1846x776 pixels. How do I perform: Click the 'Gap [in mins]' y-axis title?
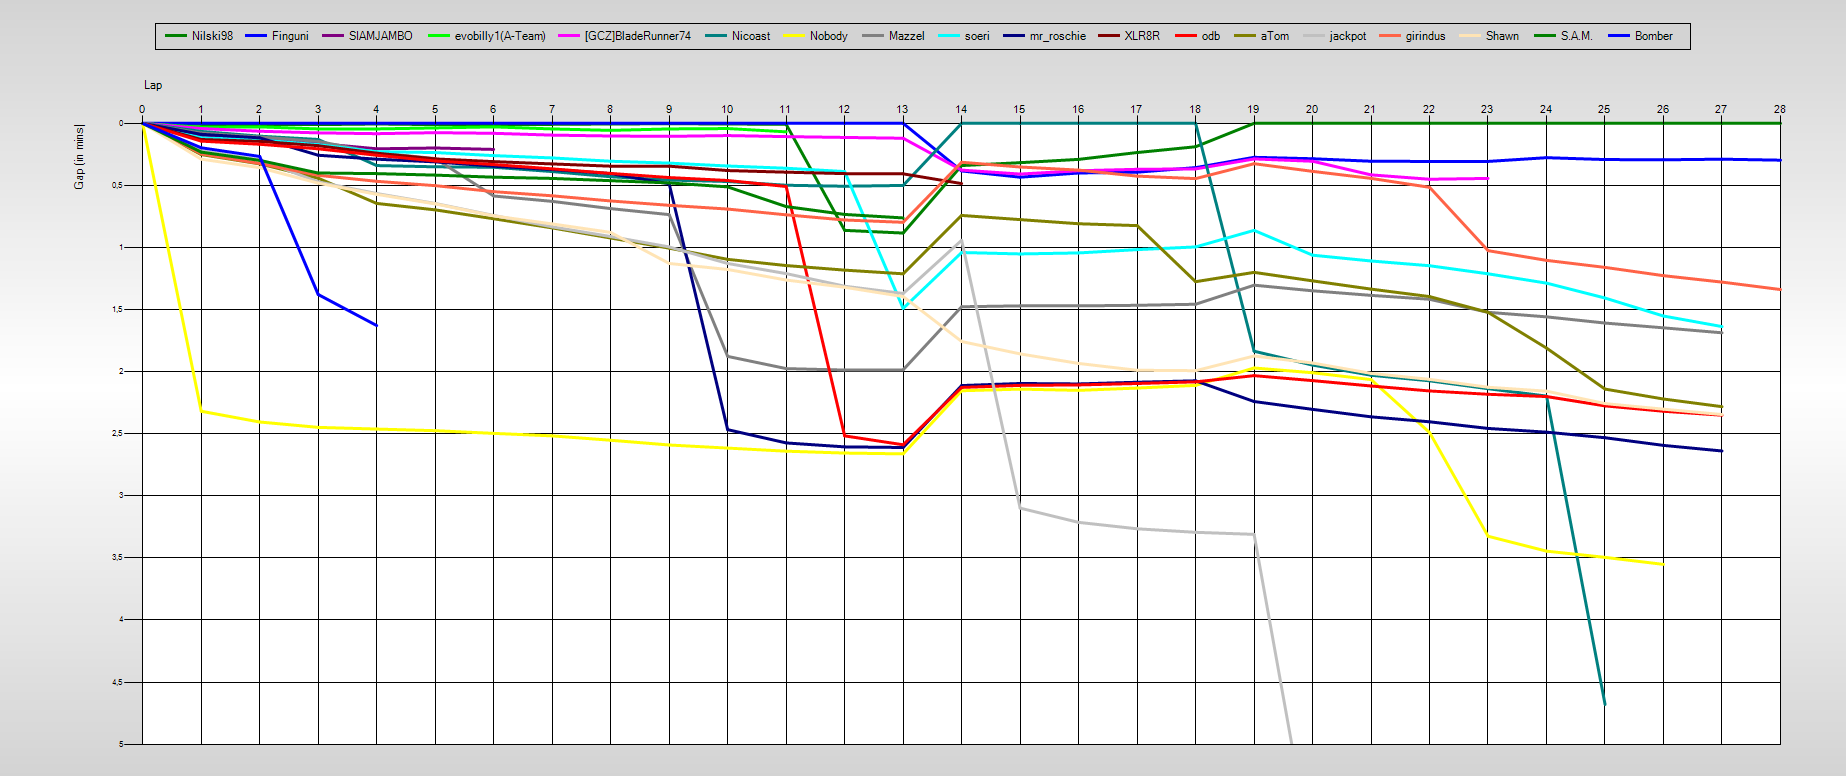[x=79, y=156]
